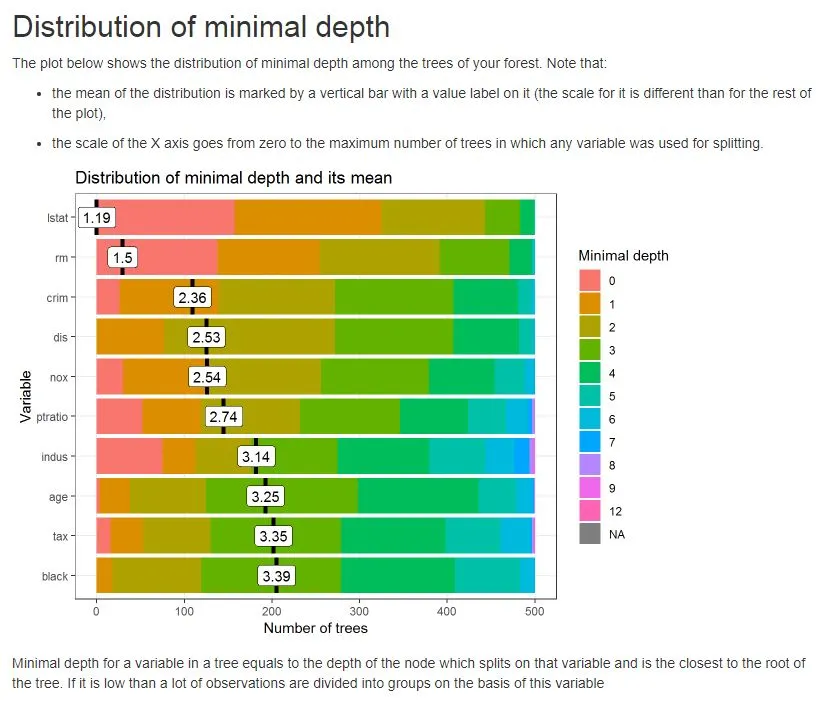The image size is (822, 708).
Task: Click the 2.74 mean label on ptratio
Action: coord(223,417)
